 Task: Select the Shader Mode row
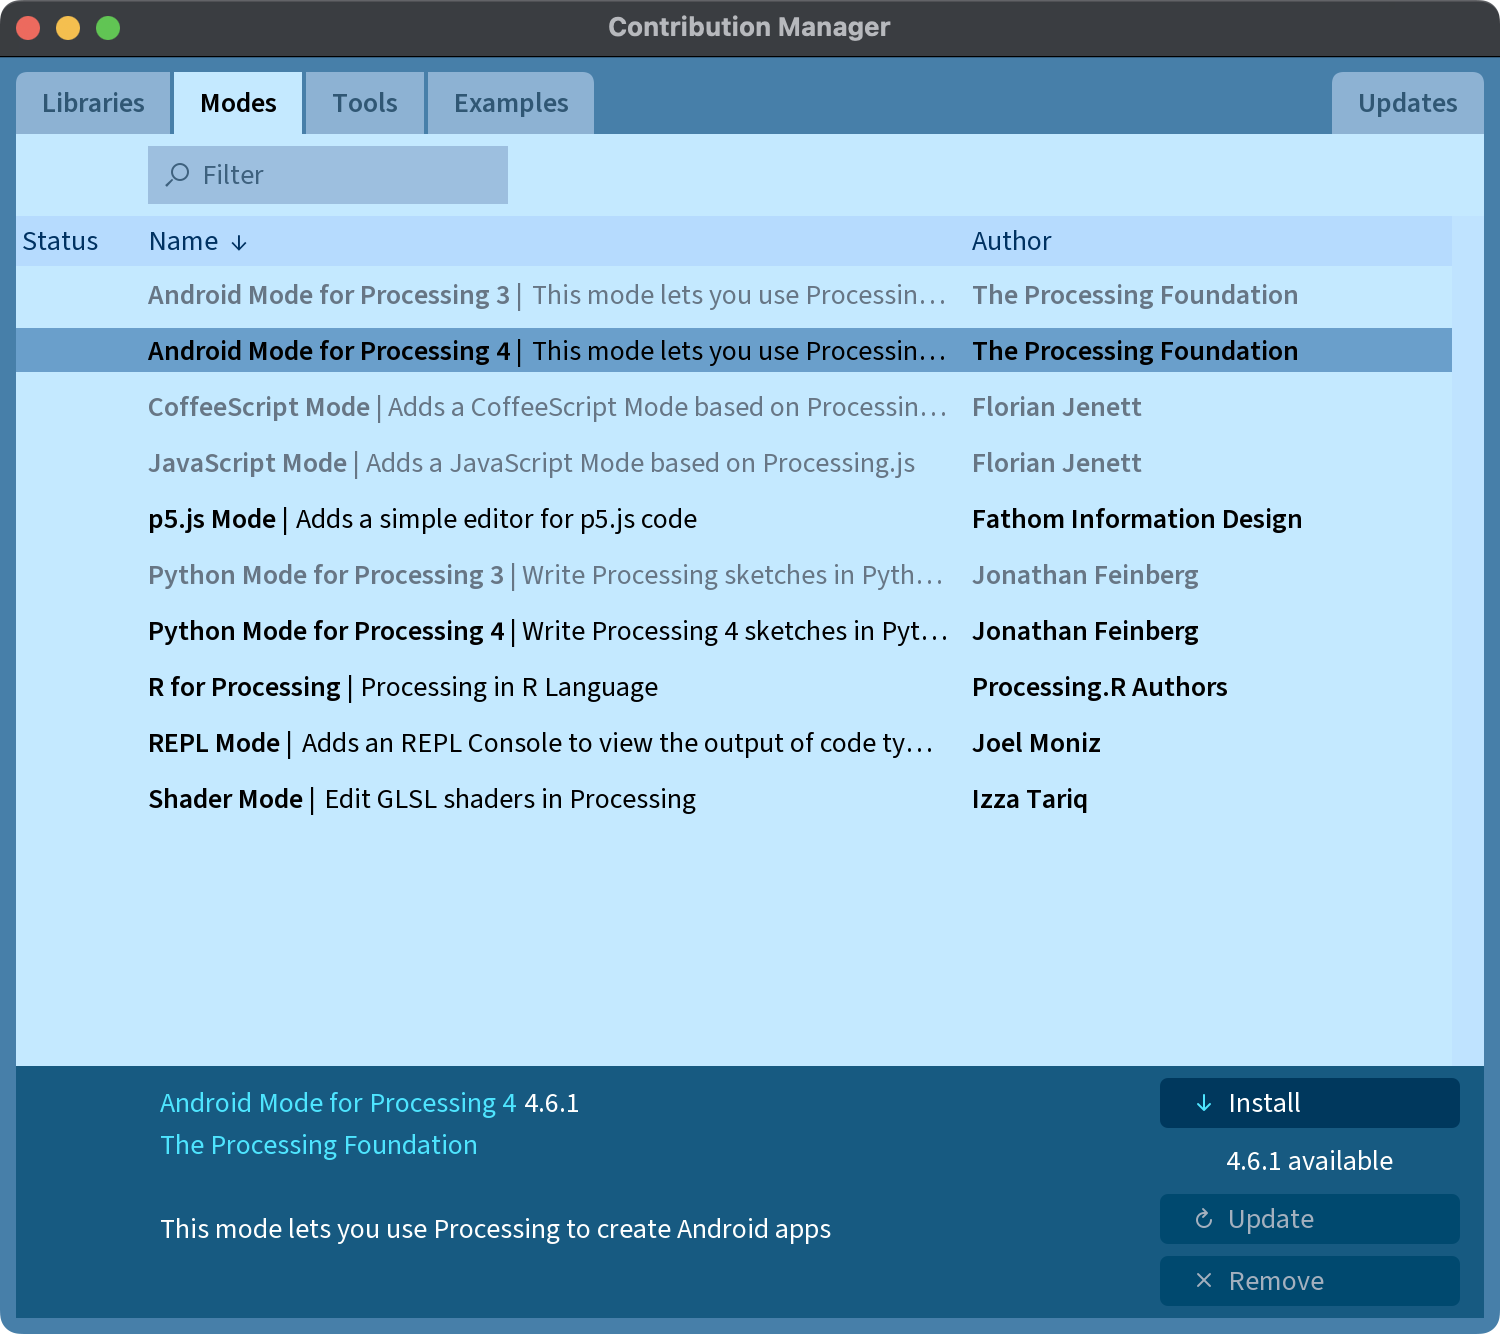tap(734, 799)
